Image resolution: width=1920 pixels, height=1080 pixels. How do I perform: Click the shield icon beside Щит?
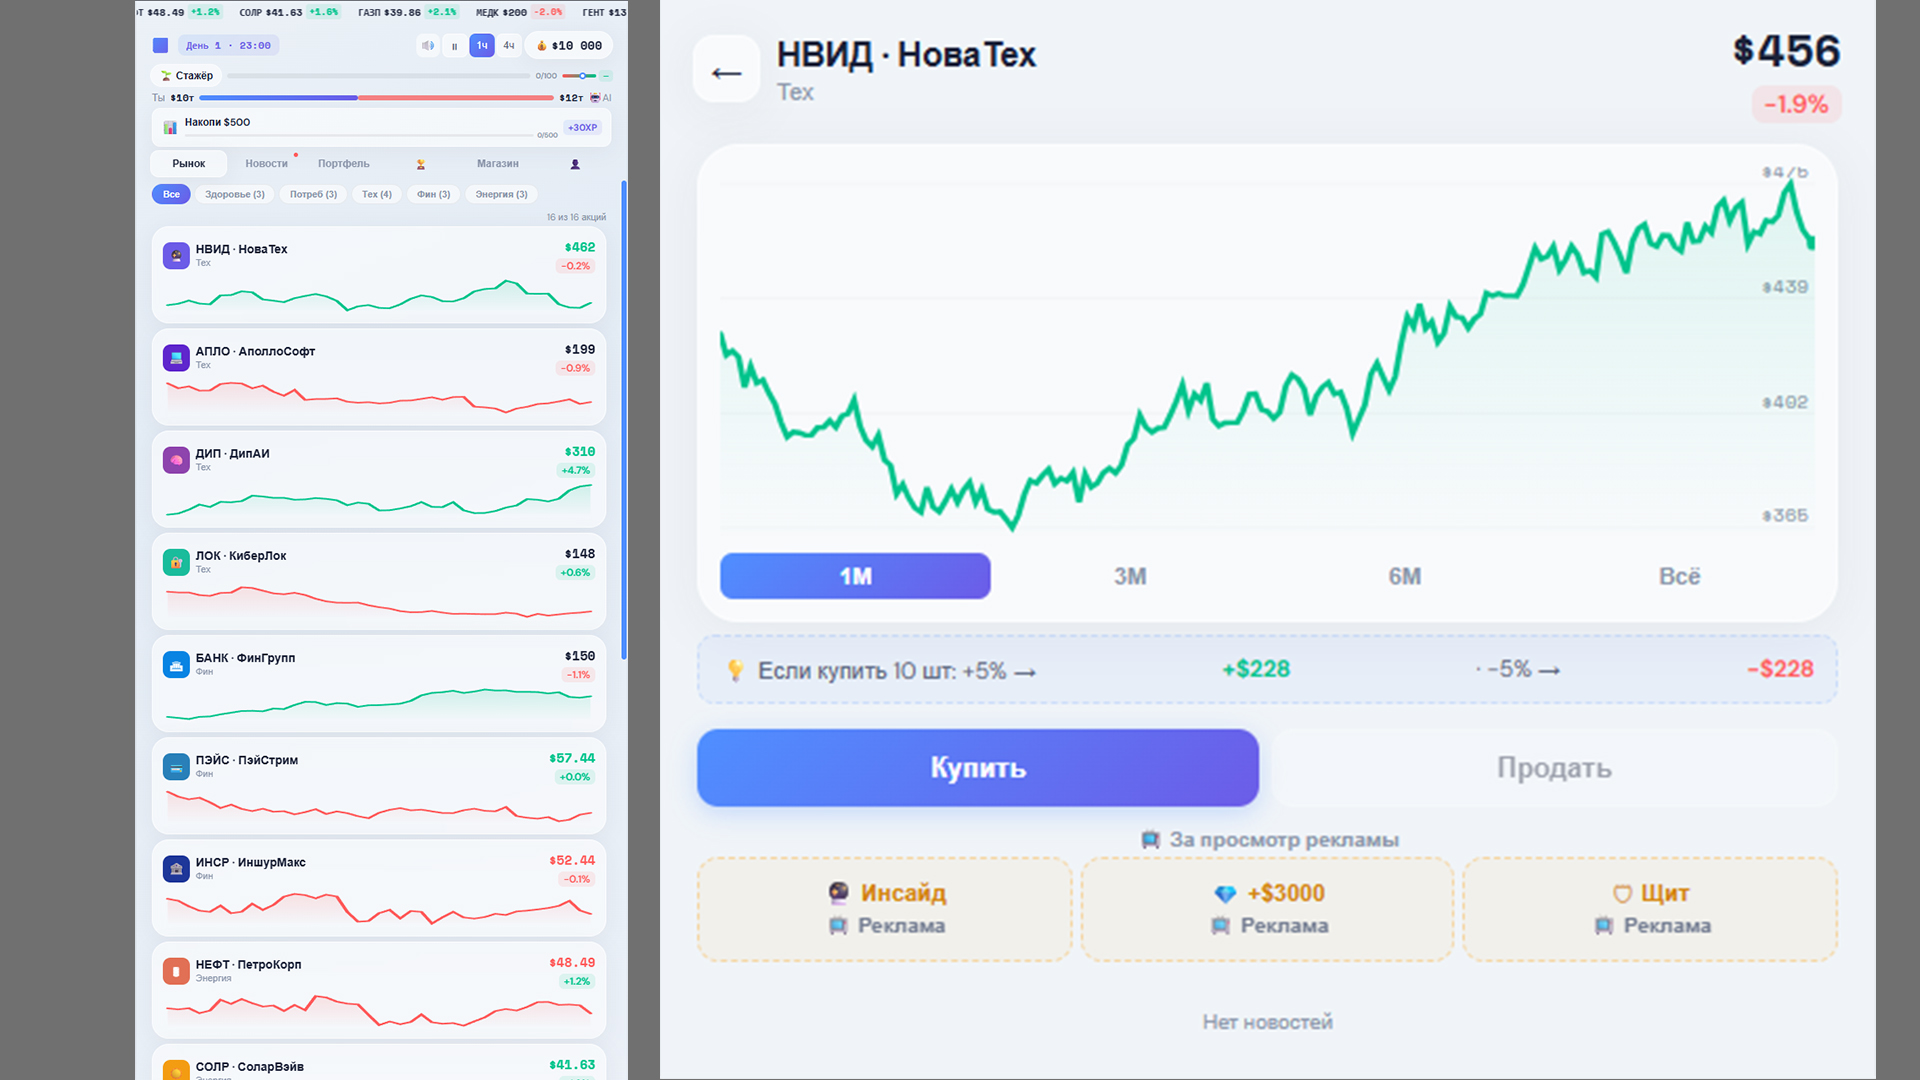point(1622,893)
